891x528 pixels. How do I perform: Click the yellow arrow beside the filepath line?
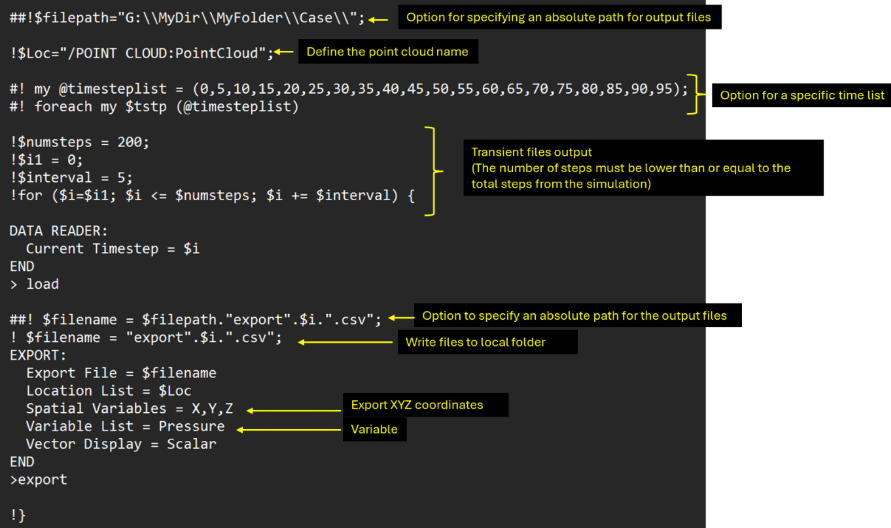click(x=379, y=18)
